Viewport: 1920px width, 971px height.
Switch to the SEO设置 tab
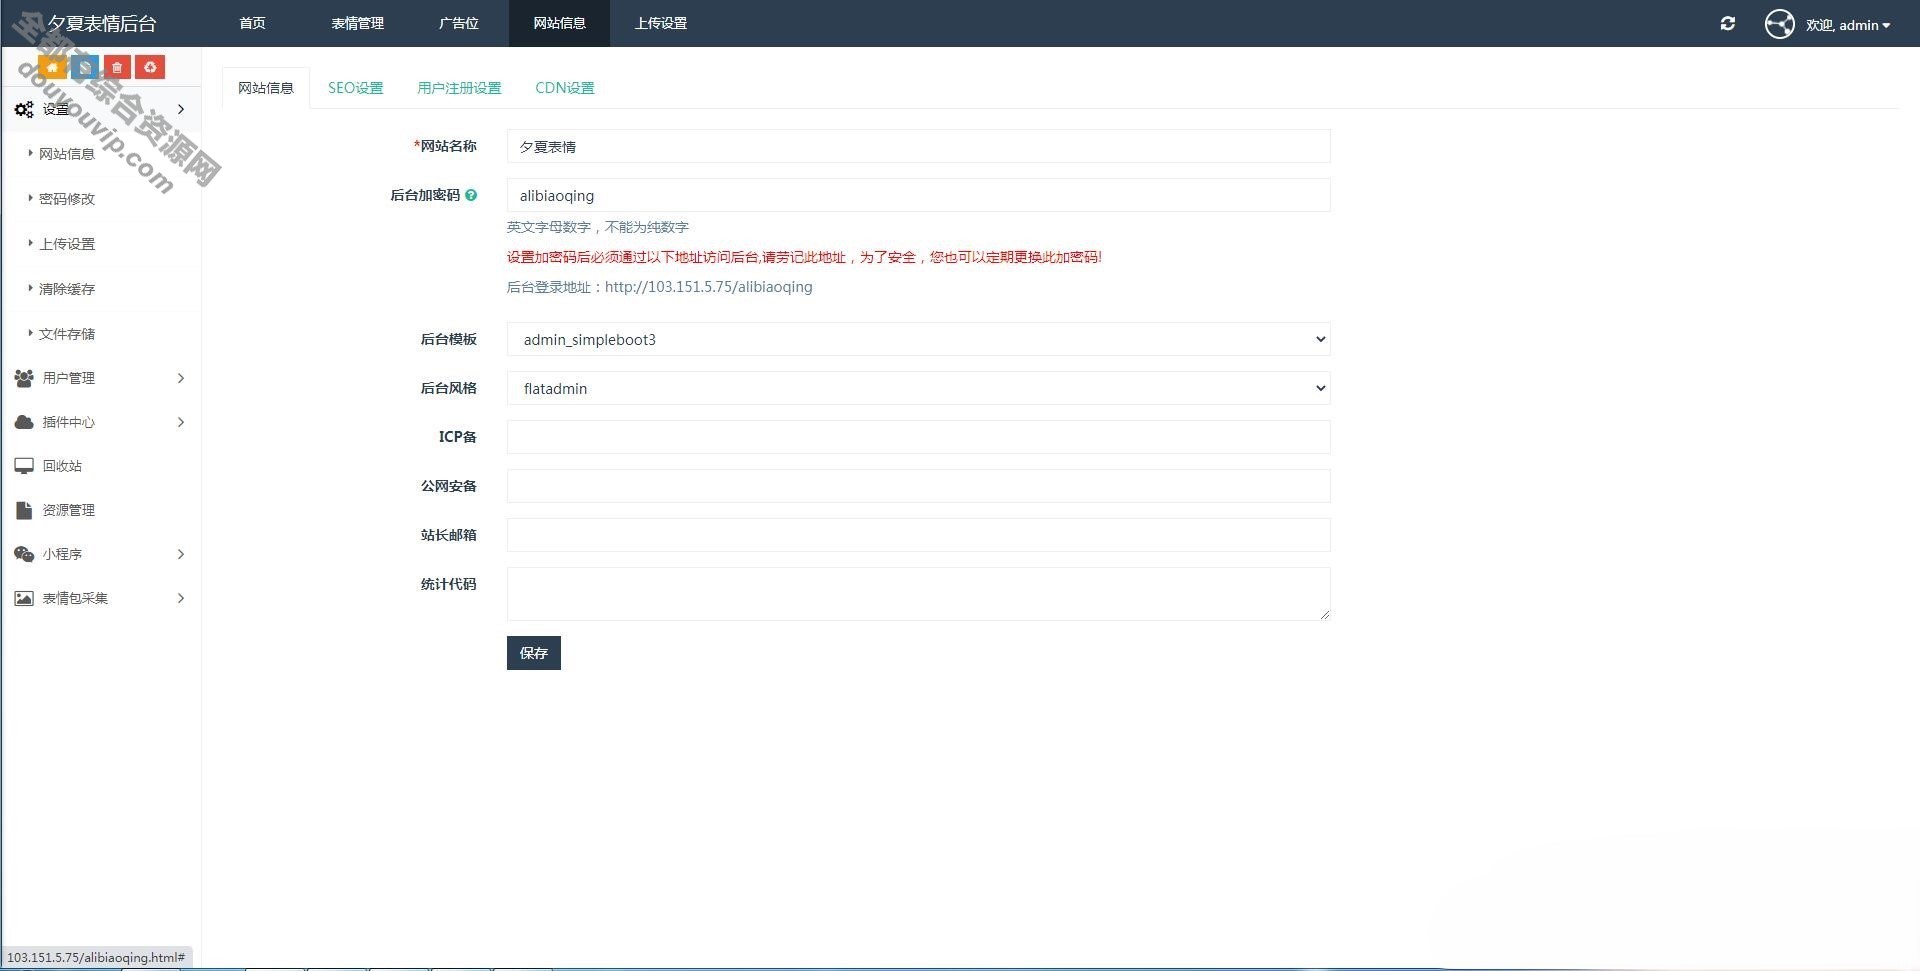[355, 88]
